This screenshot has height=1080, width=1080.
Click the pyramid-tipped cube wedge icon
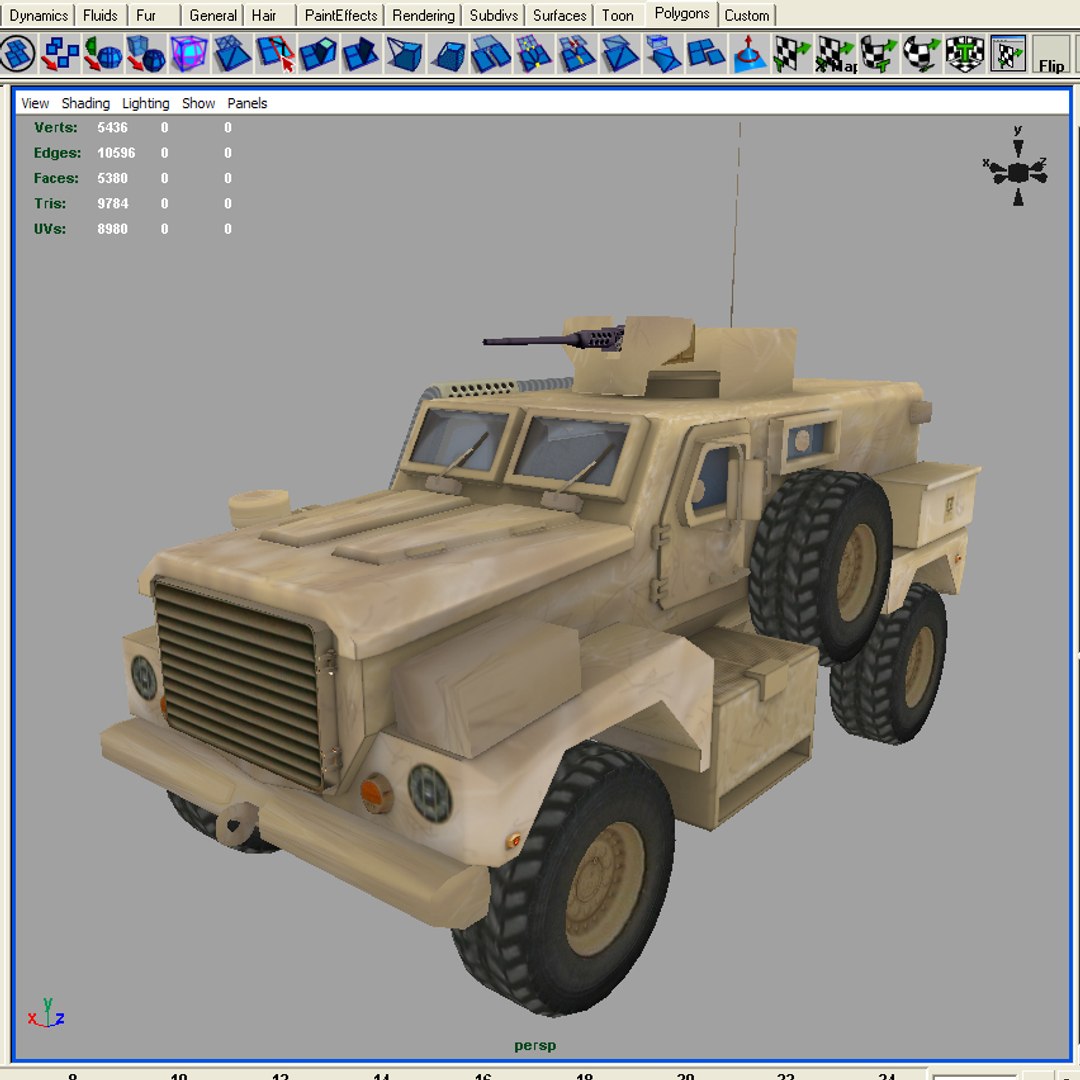coord(404,54)
